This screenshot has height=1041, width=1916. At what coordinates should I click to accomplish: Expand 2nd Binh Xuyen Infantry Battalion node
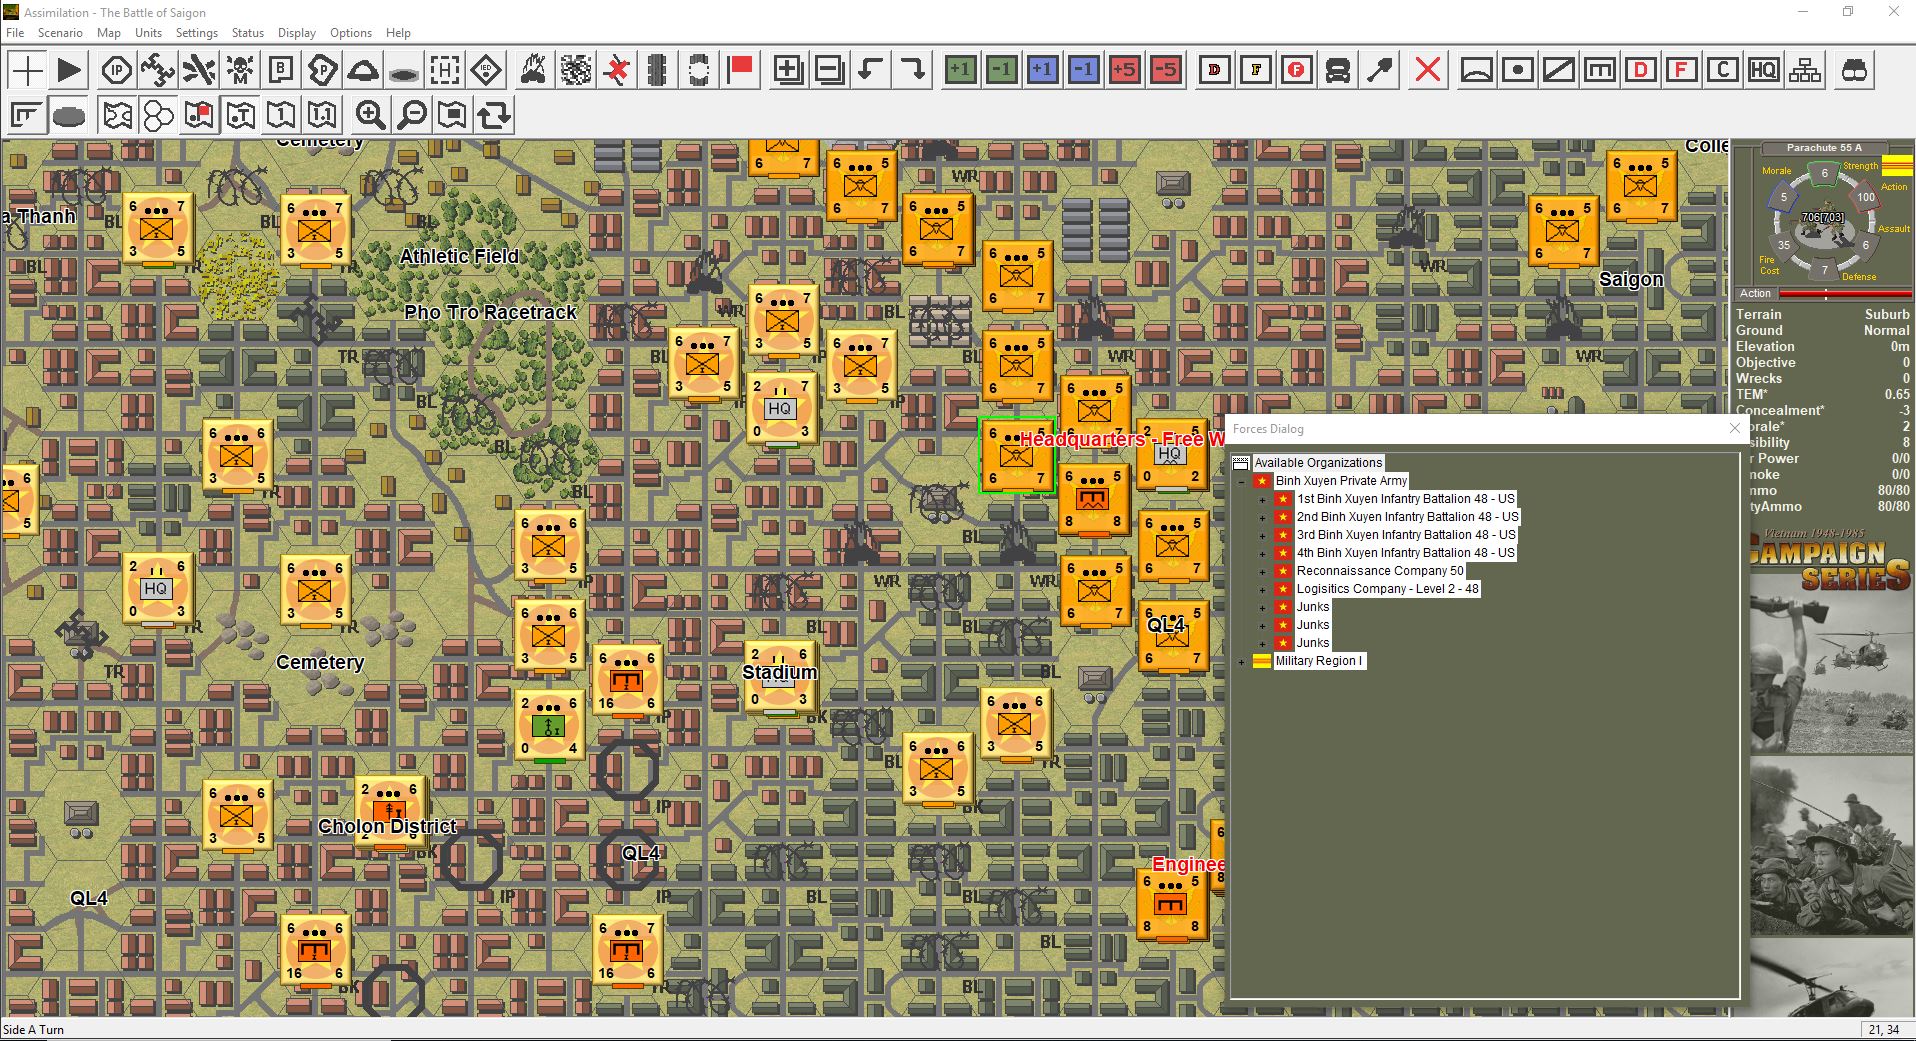pyautogui.click(x=1262, y=517)
